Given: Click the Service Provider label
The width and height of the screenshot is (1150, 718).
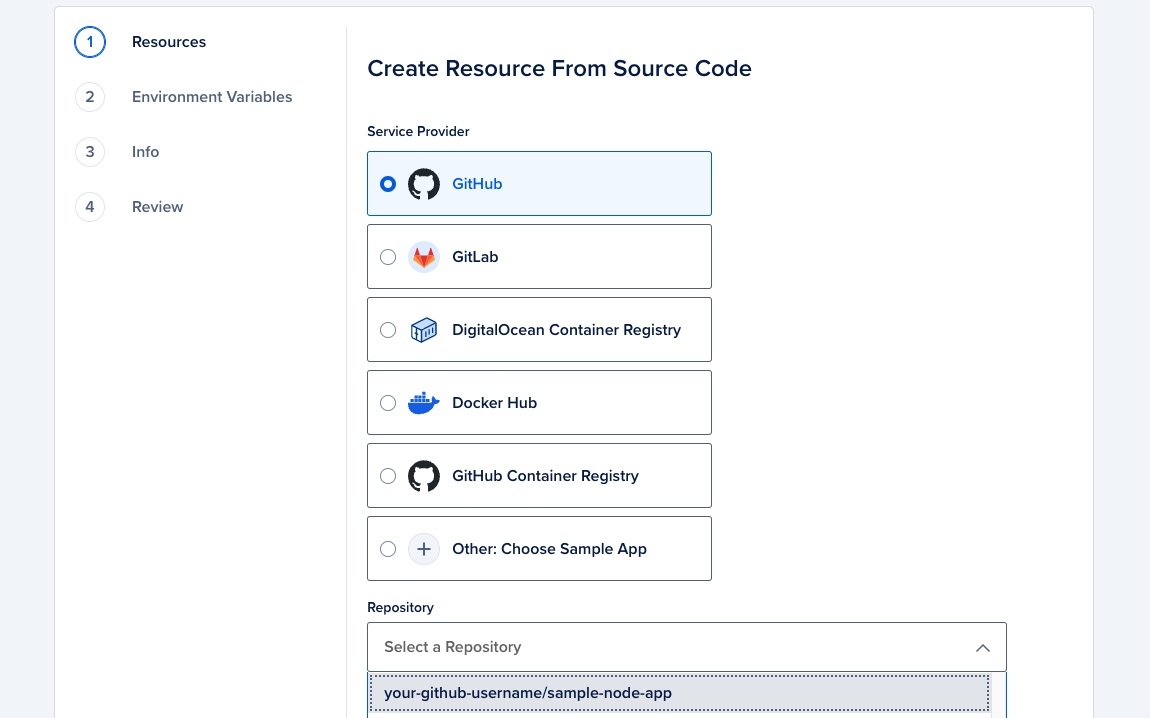Looking at the screenshot, I should click(x=418, y=131).
